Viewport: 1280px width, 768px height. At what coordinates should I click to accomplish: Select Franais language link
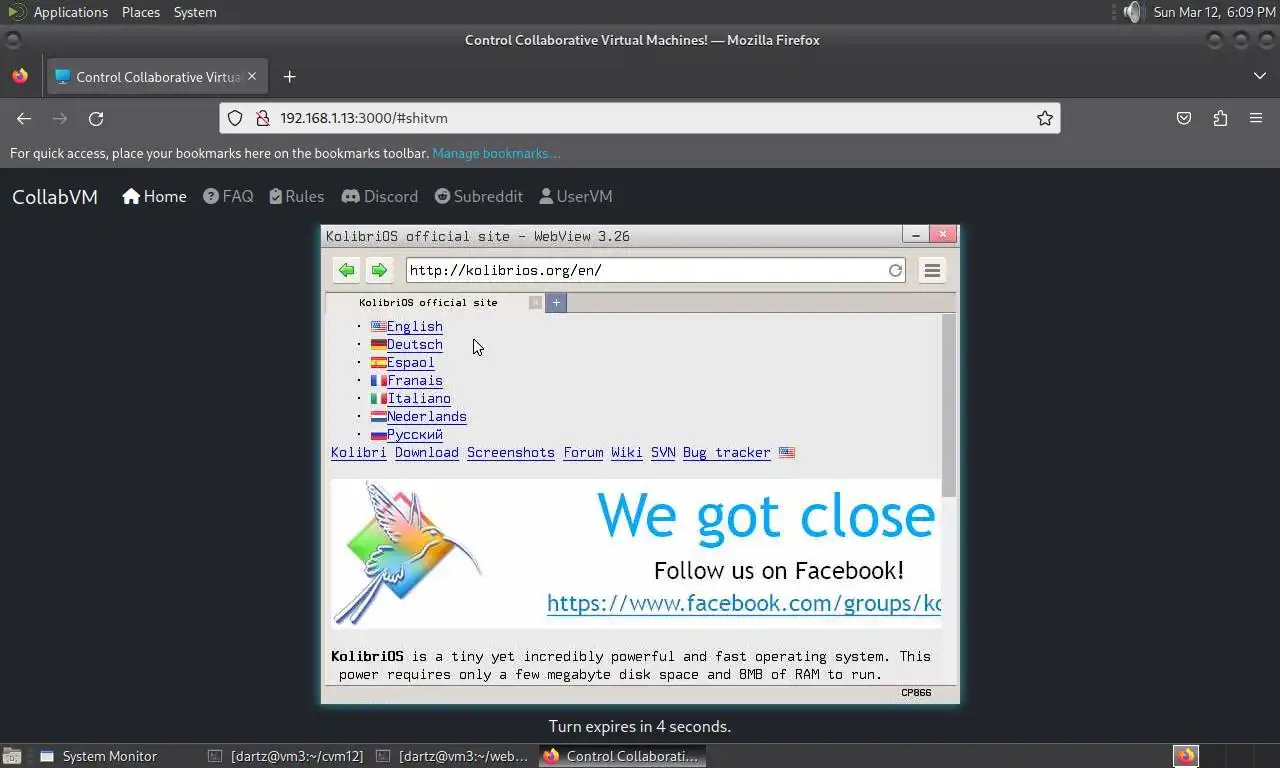click(414, 380)
